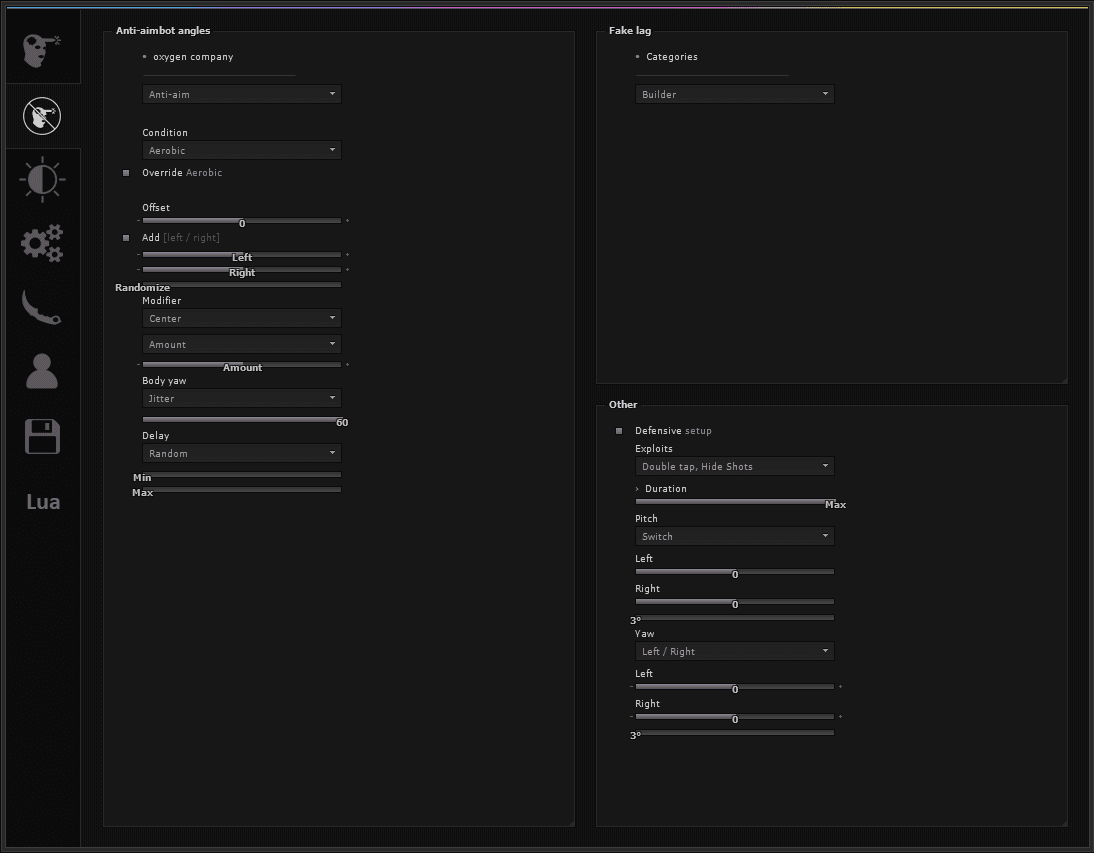Click the Yaw Left slider in Other
Image resolution: width=1094 pixels, height=853 pixels.
coord(735,686)
